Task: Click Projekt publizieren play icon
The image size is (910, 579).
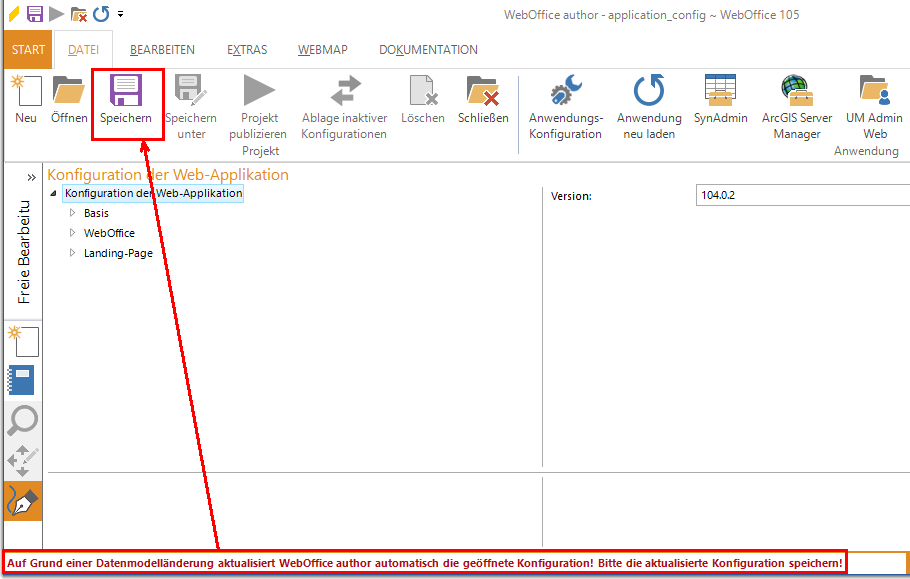Action: click(x=259, y=91)
